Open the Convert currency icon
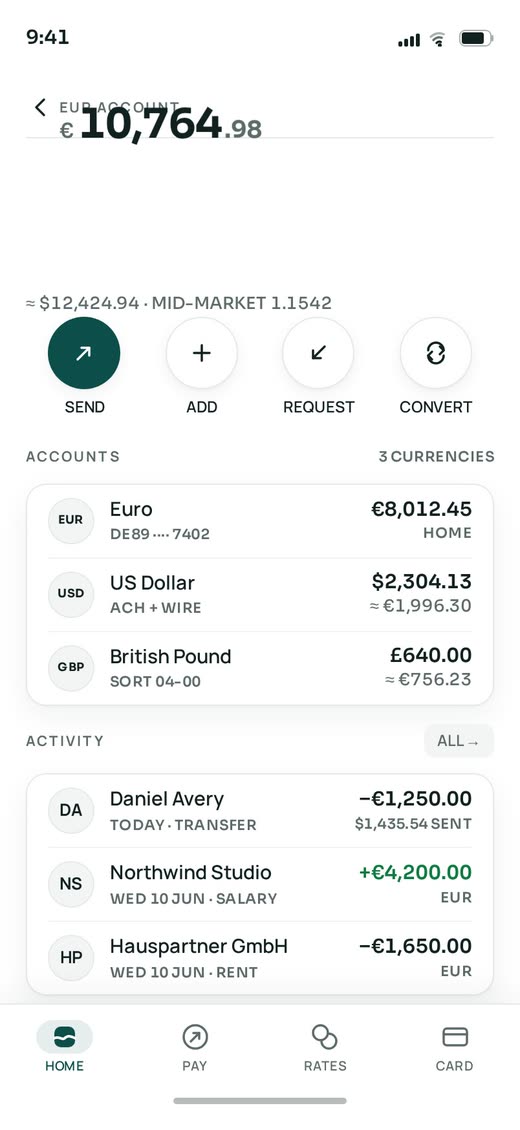Image resolution: width=520 pixels, height=1130 pixels. 436,353
